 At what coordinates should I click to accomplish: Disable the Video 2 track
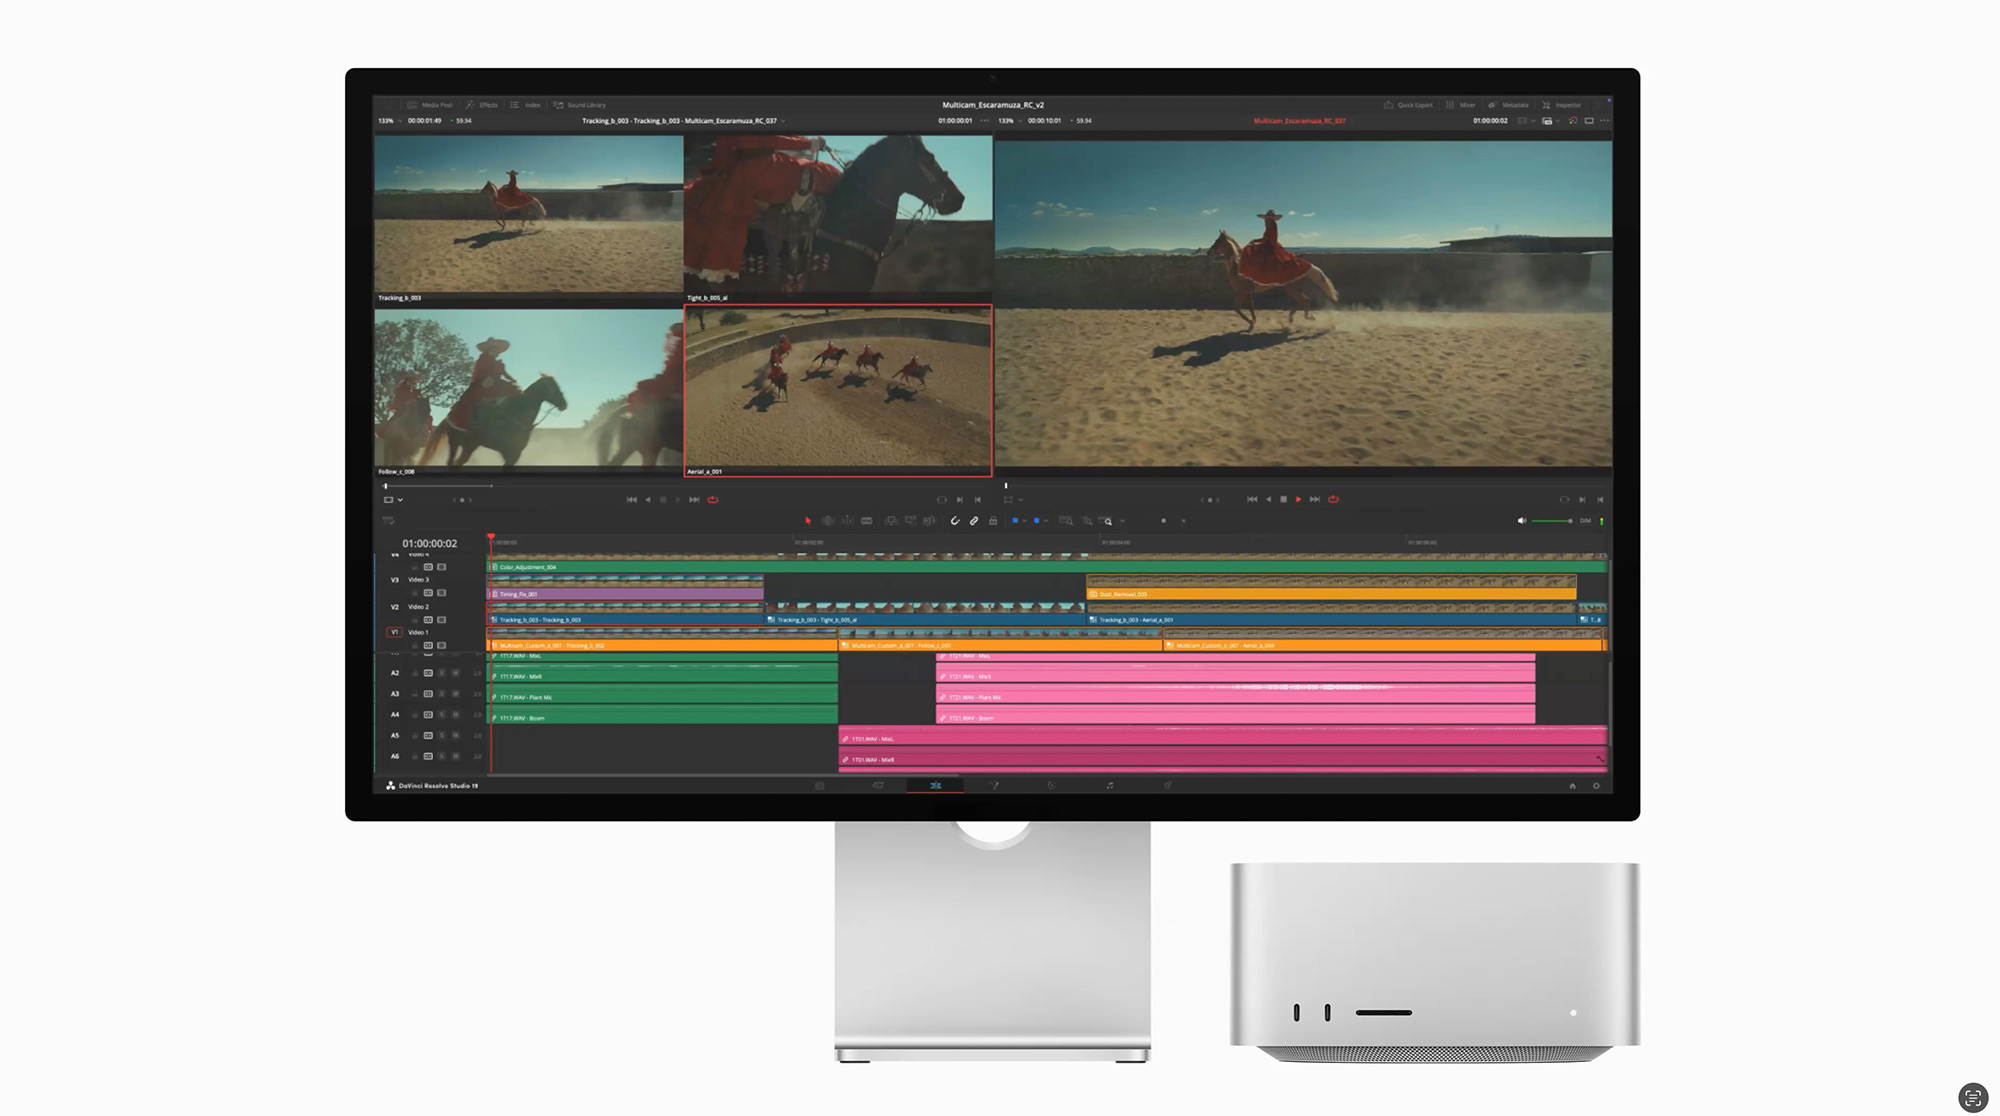click(x=441, y=620)
